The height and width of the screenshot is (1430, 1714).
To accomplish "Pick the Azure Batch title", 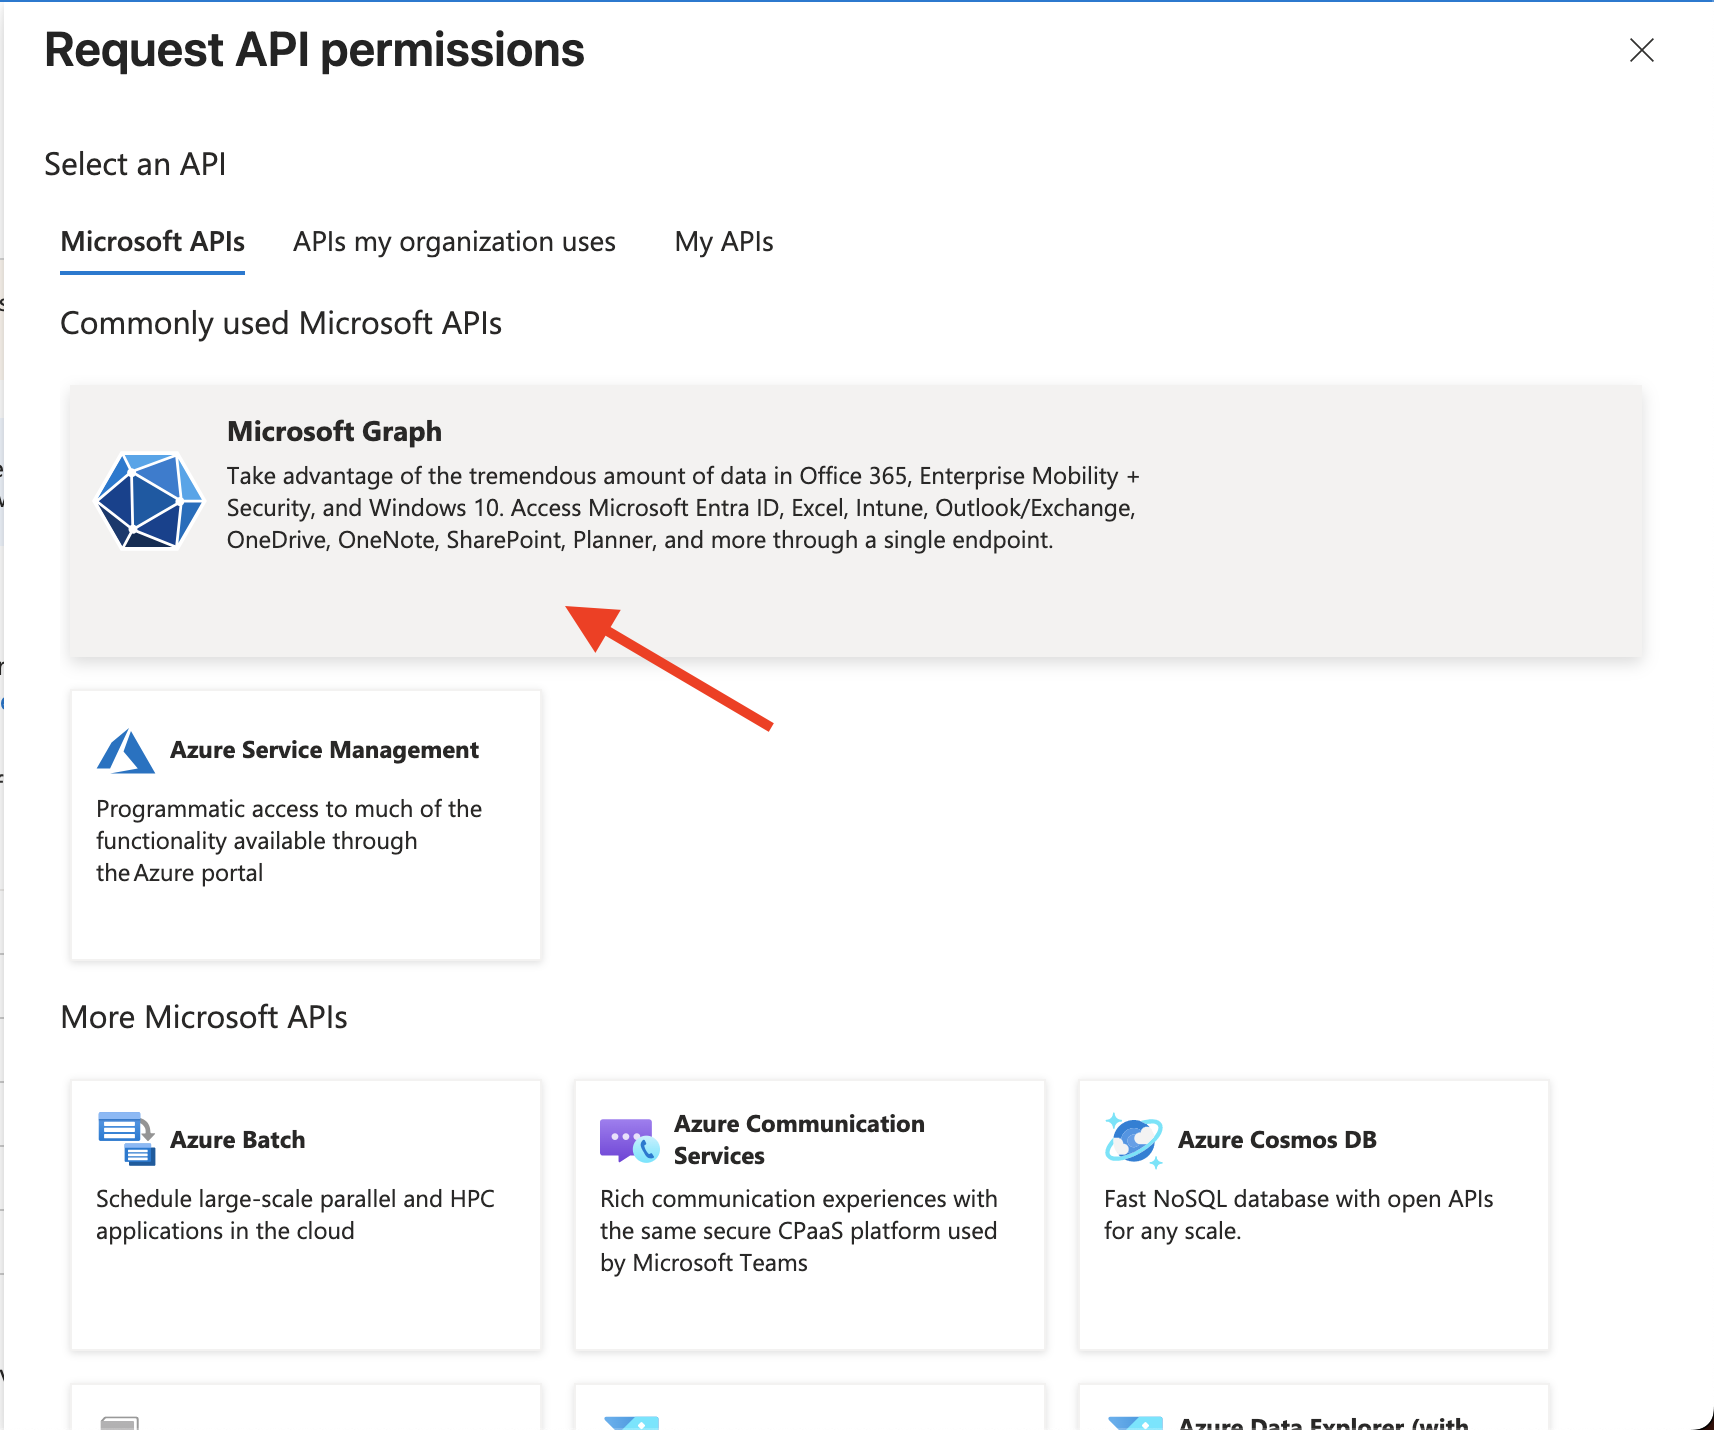I will 237,1140.
